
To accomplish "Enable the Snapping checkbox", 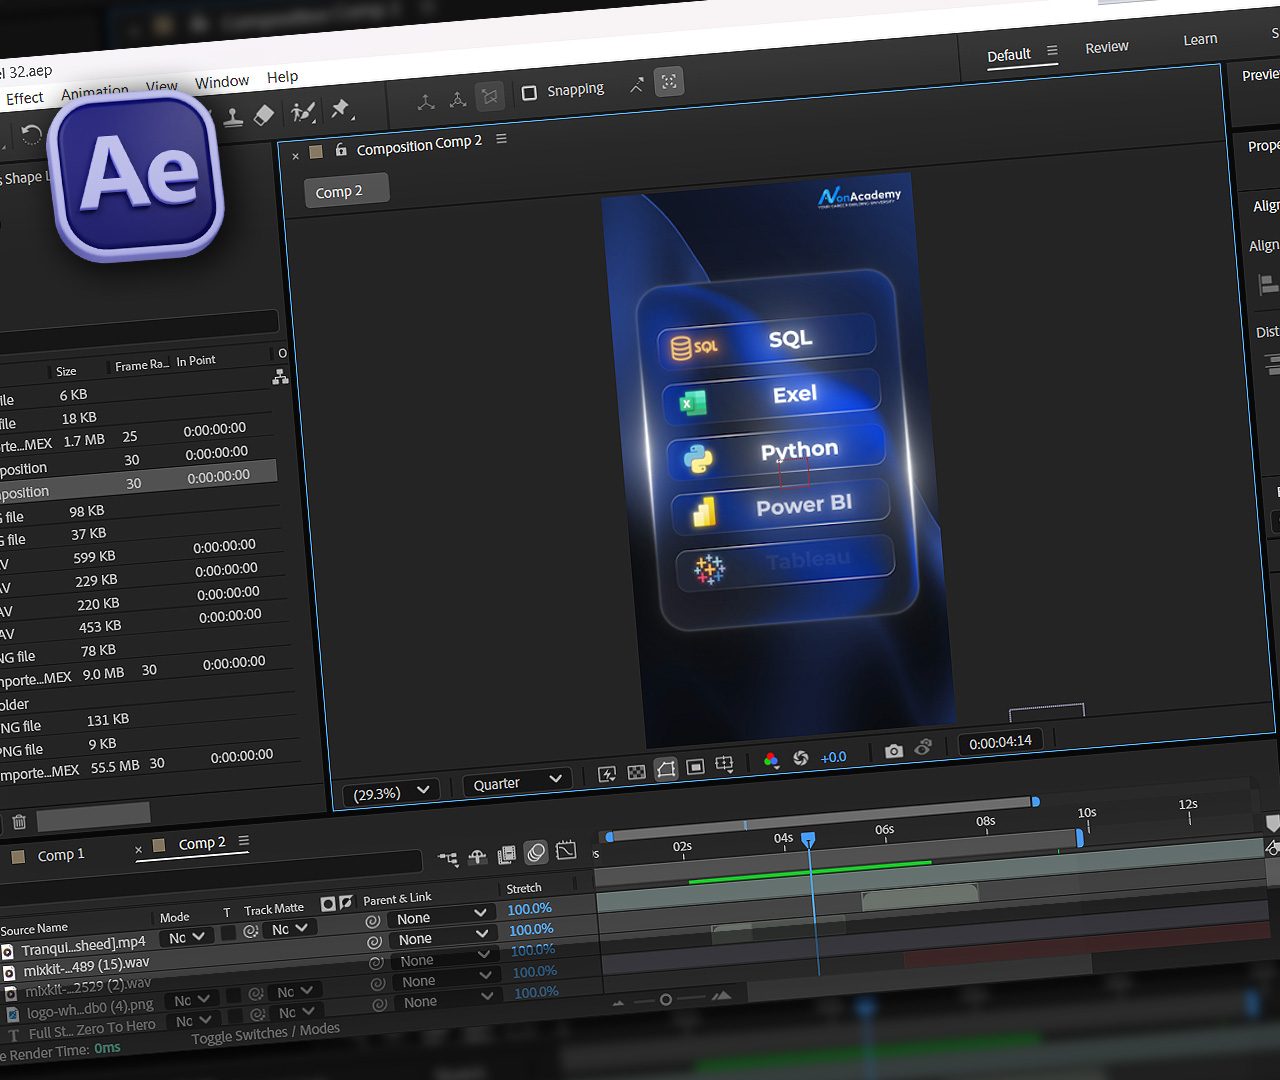I will click(530, 93).
